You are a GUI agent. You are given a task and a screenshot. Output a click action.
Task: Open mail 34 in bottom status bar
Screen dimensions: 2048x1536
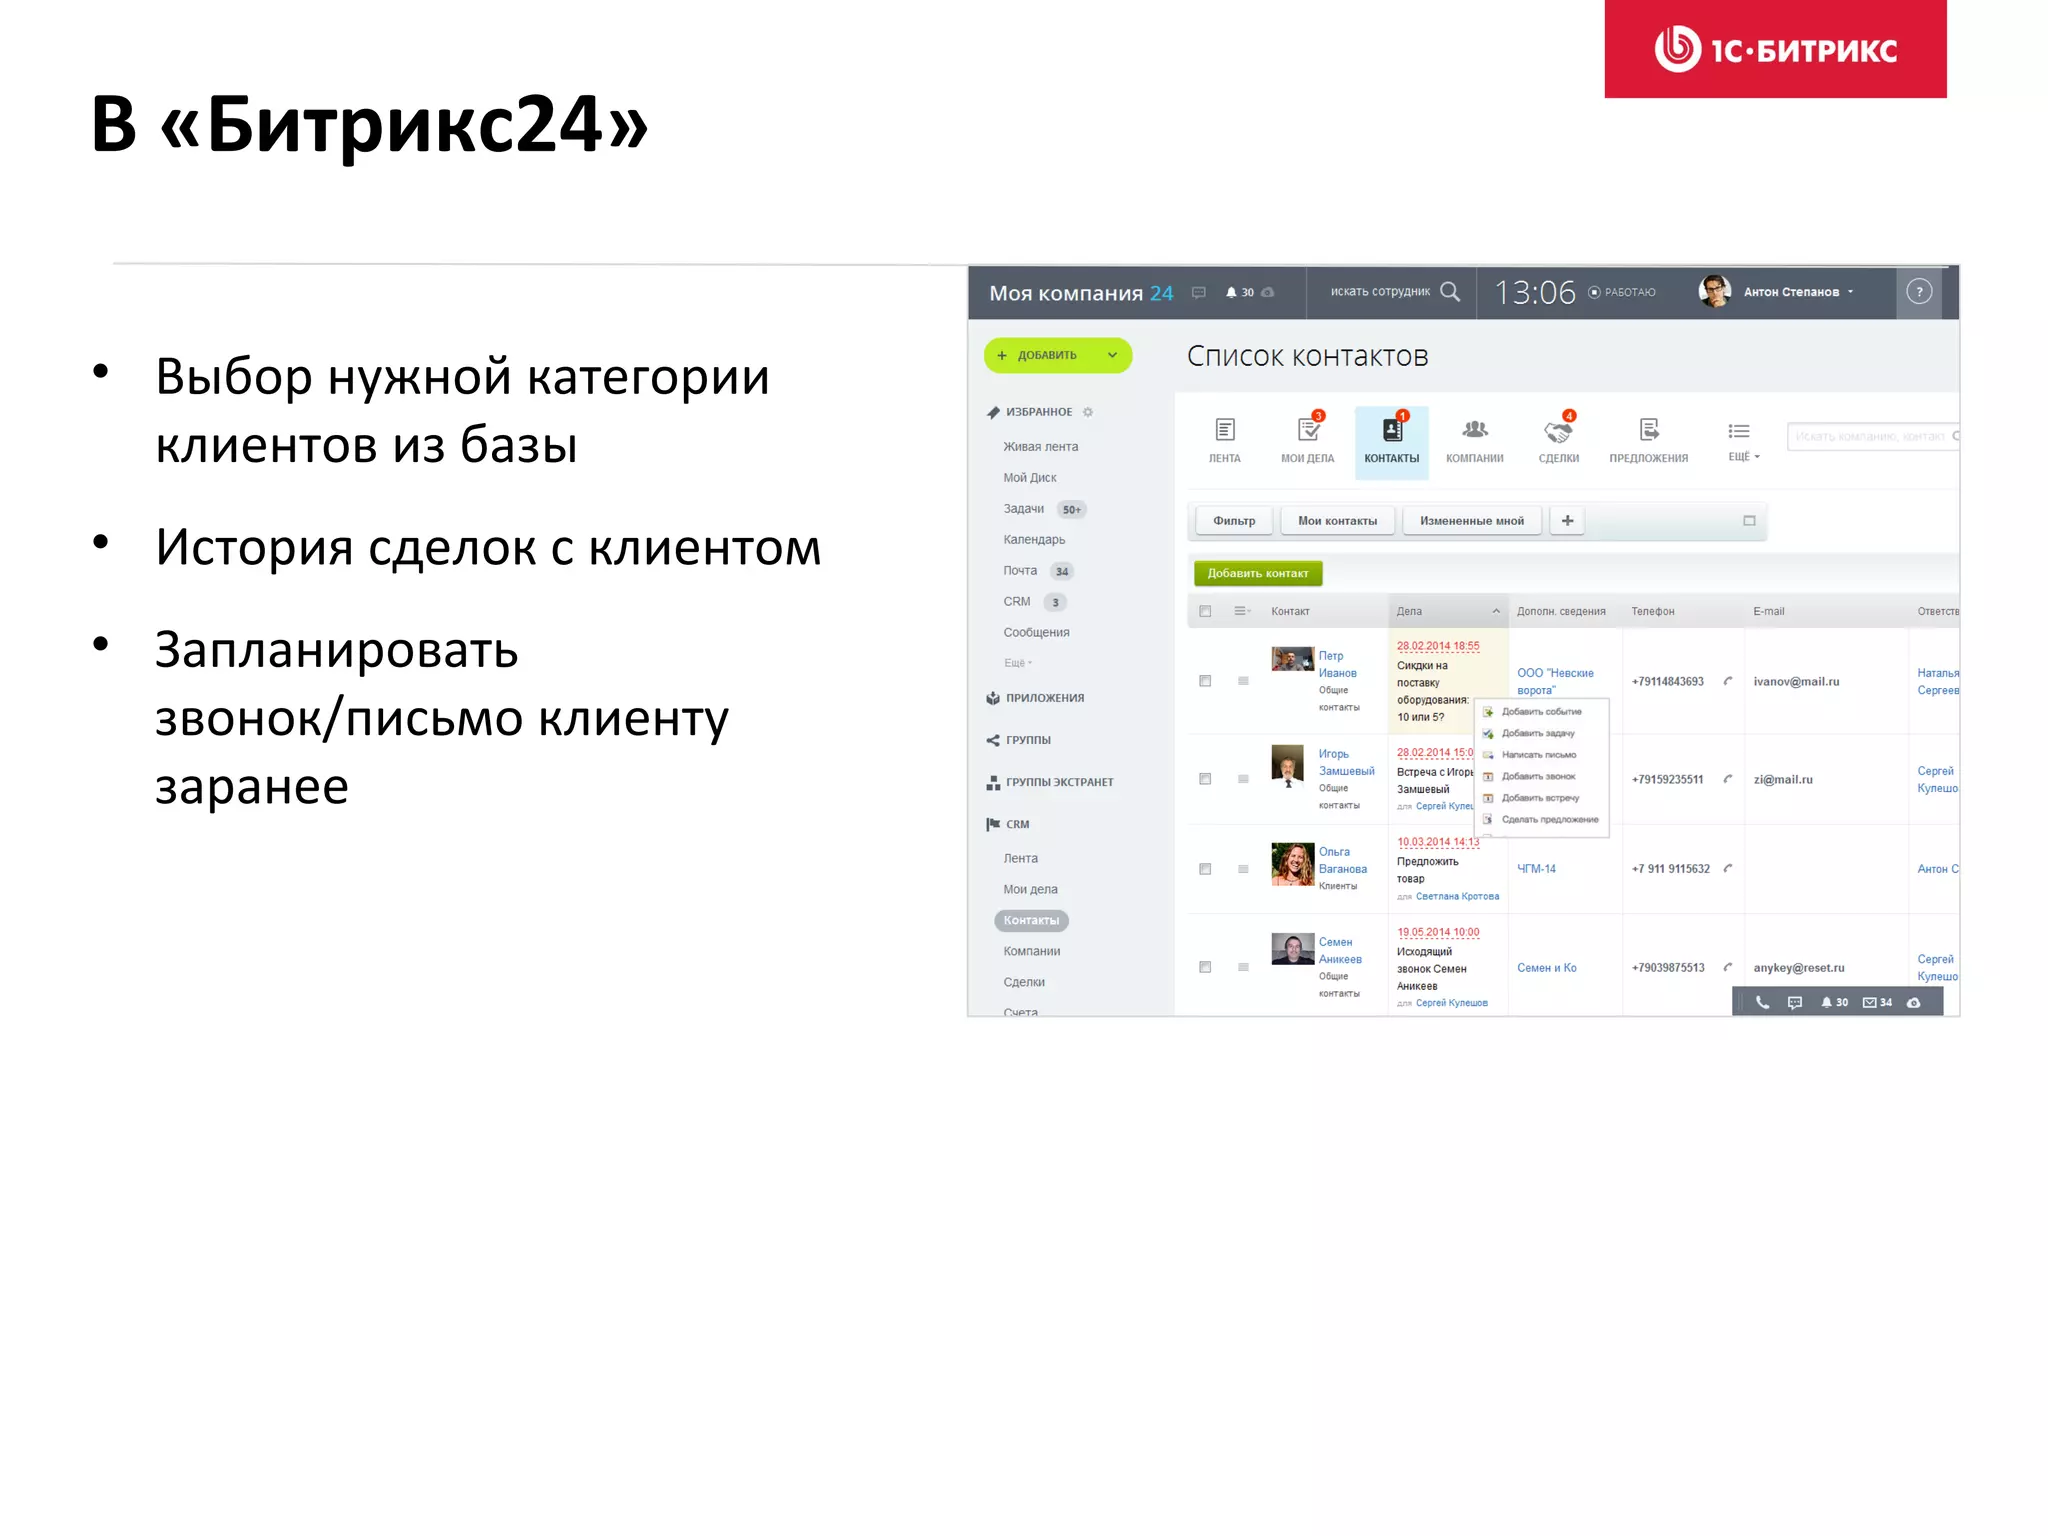tap(1877, 1002)
